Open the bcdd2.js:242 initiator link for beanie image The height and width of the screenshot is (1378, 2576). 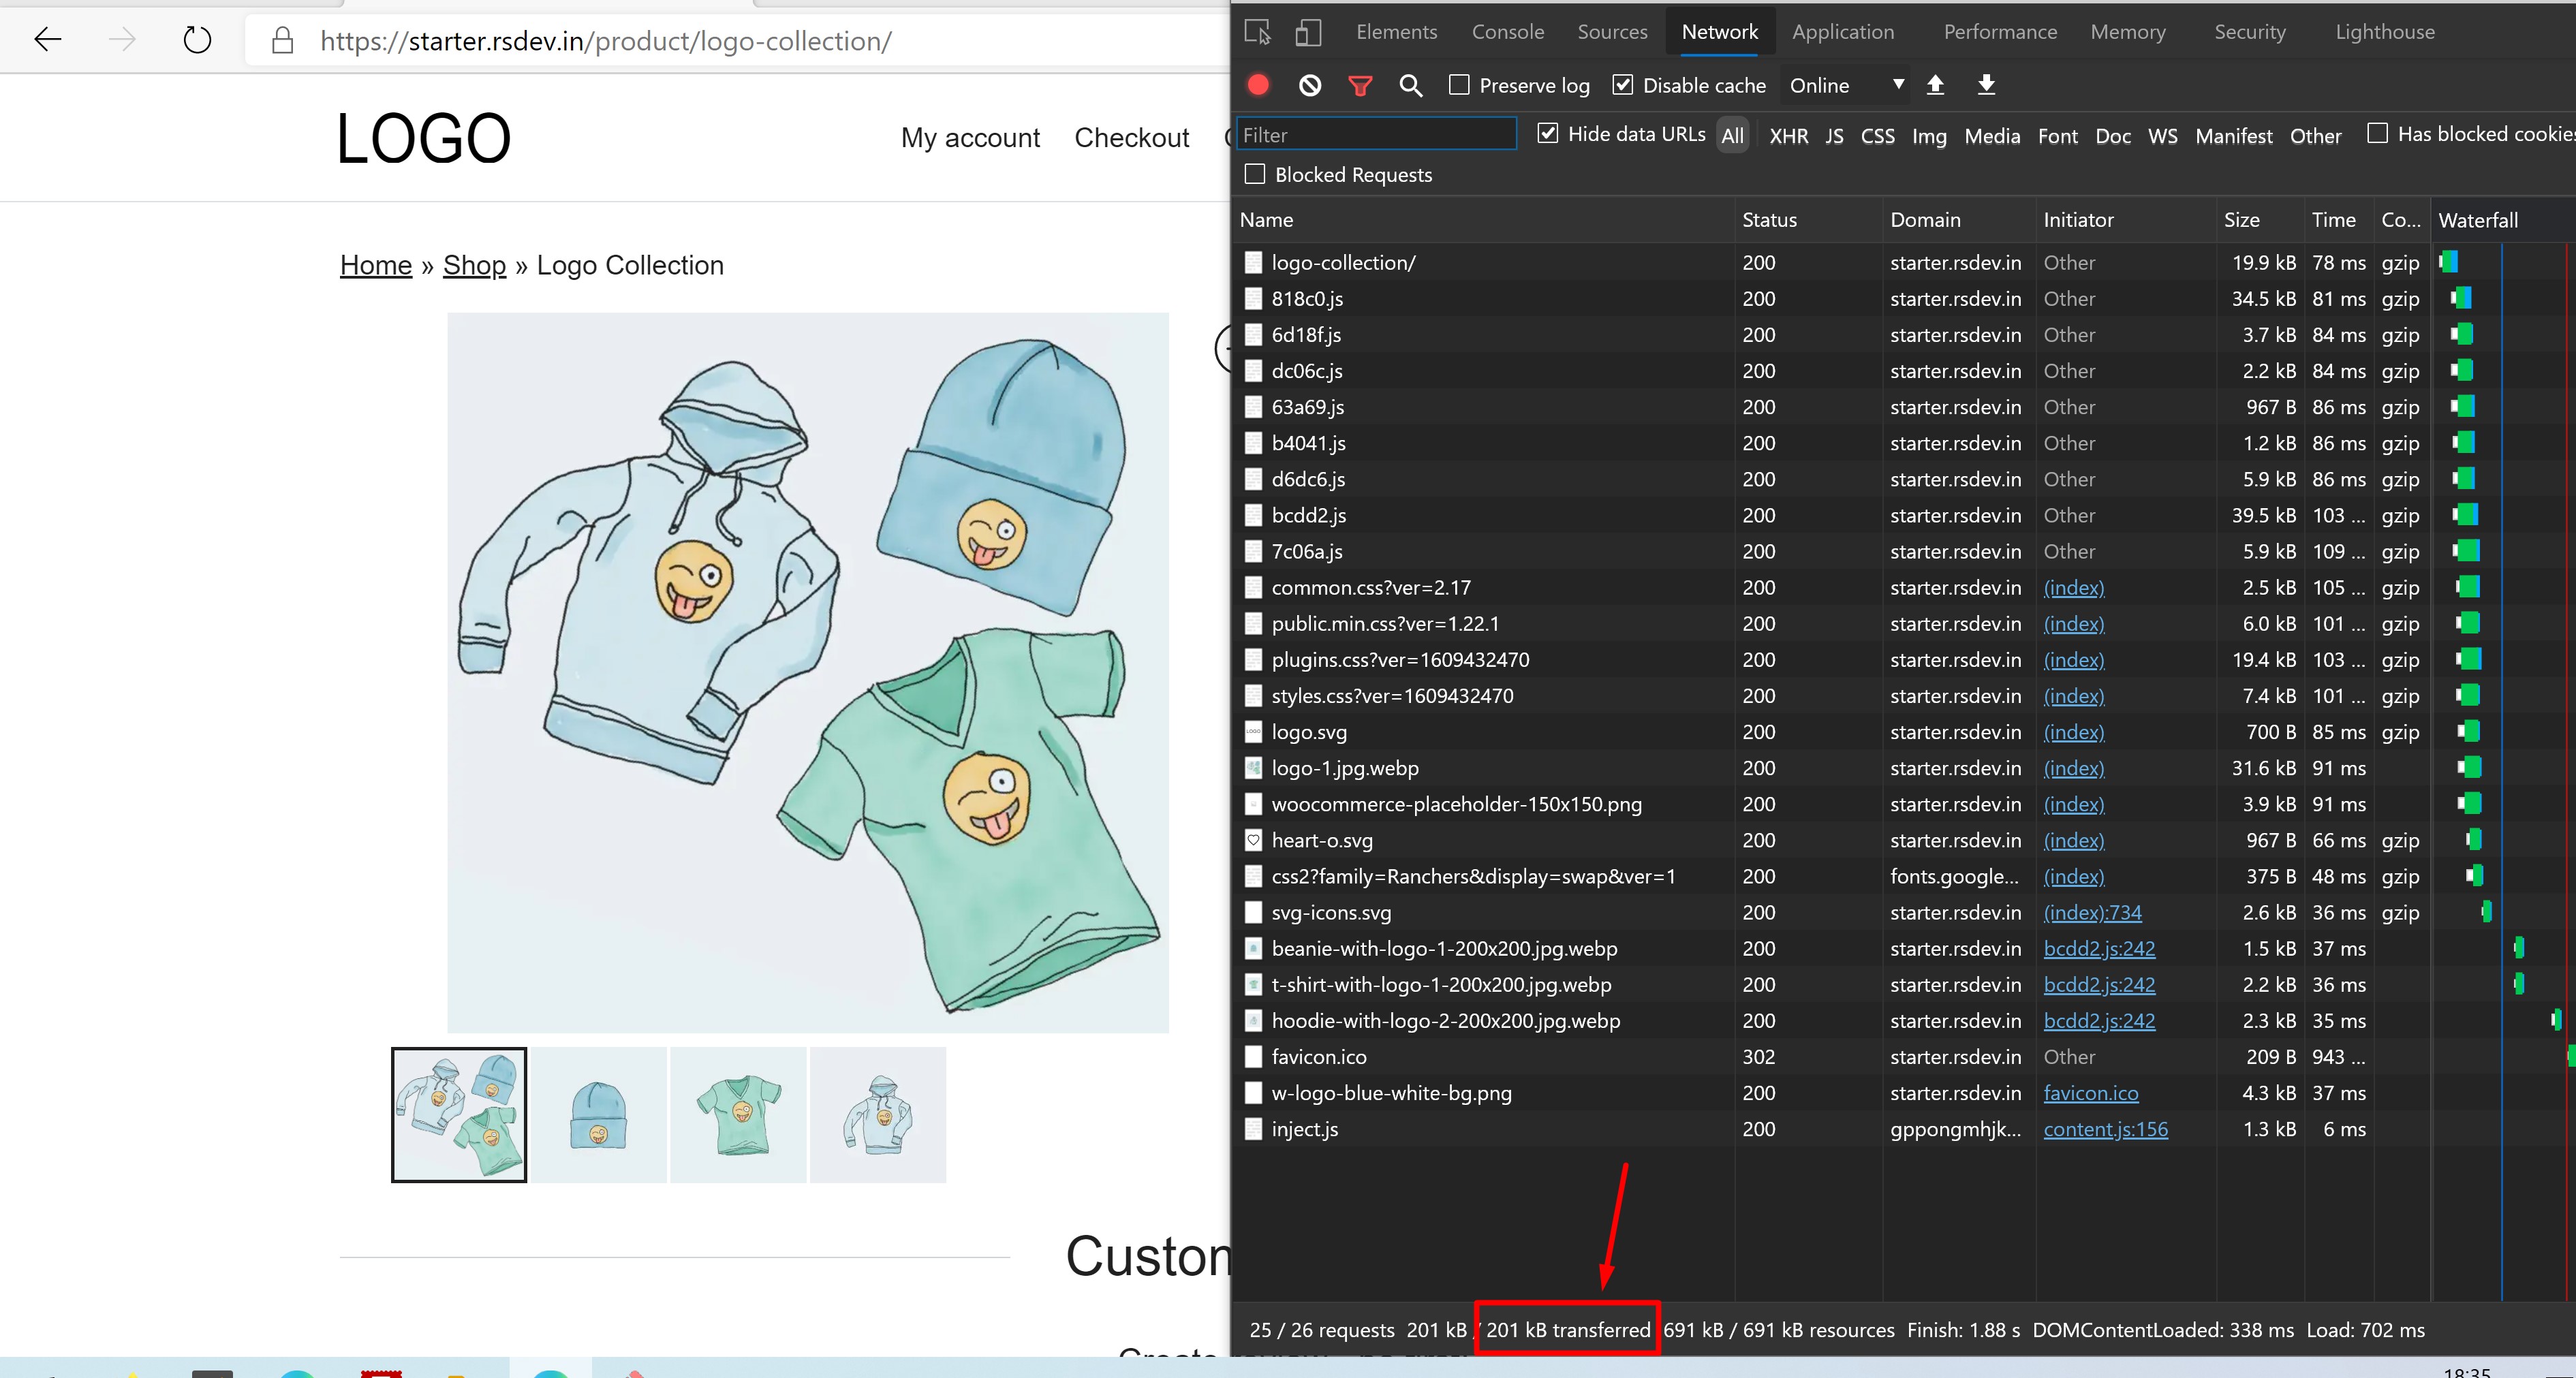2098,948
